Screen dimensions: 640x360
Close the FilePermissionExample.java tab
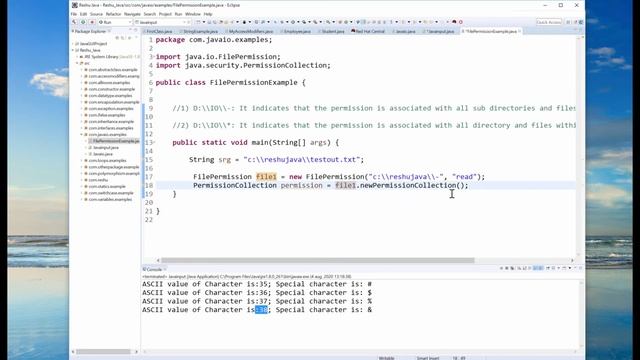(x=520, y=31)
